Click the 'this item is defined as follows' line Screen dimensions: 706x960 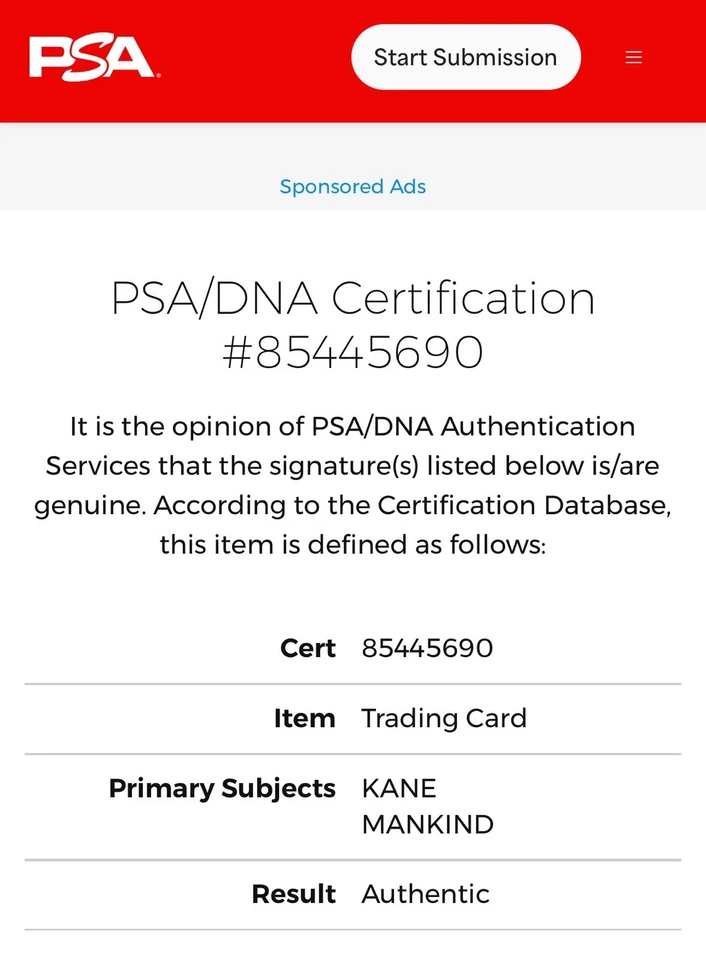point(353,546)
